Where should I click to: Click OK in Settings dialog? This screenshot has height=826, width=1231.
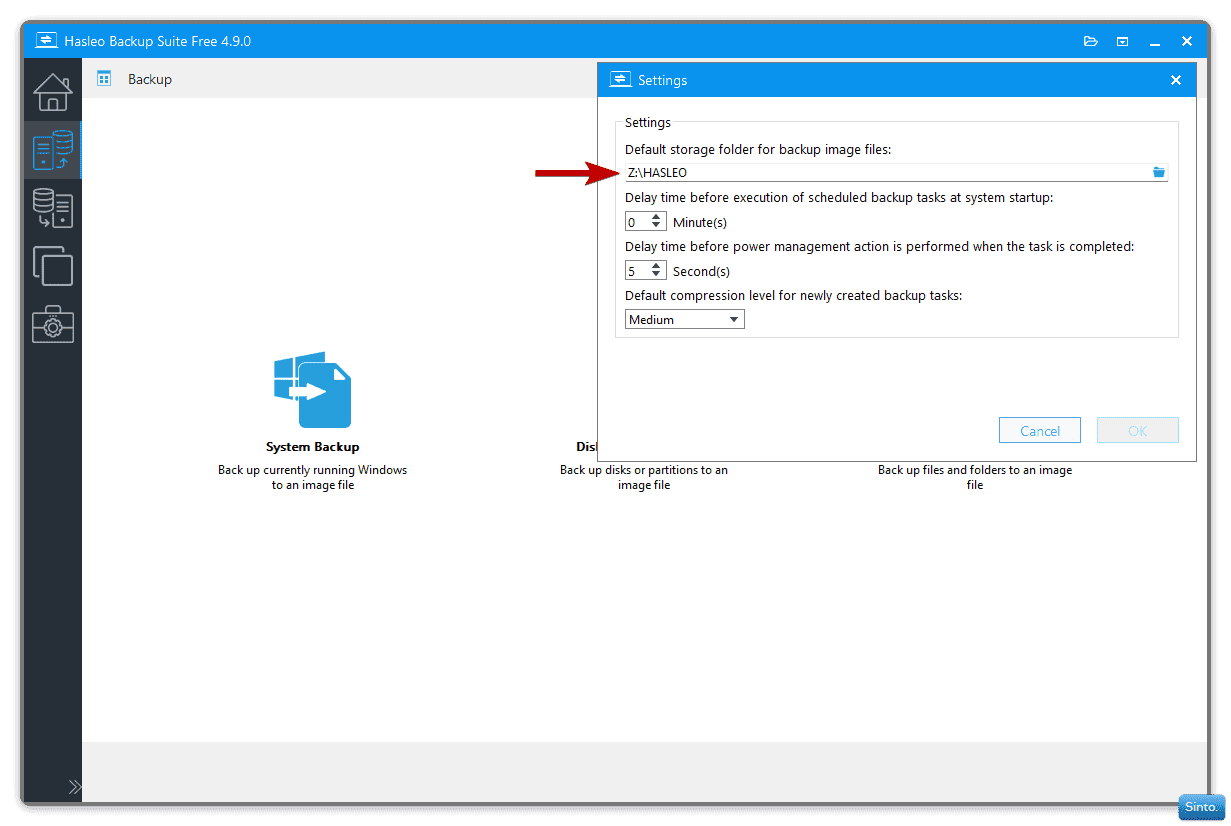(x=1138, y=431)
